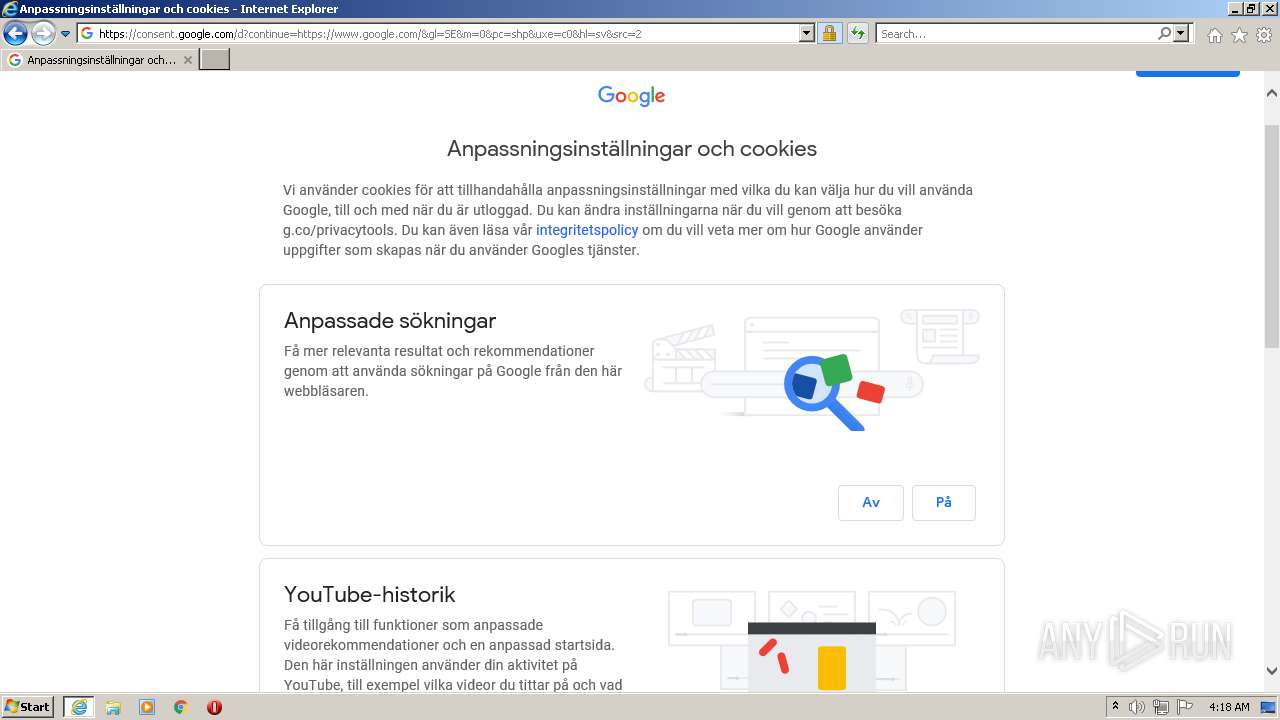
Task: Go back with the browser Back arrow
Action: click(x=15, y=34)
